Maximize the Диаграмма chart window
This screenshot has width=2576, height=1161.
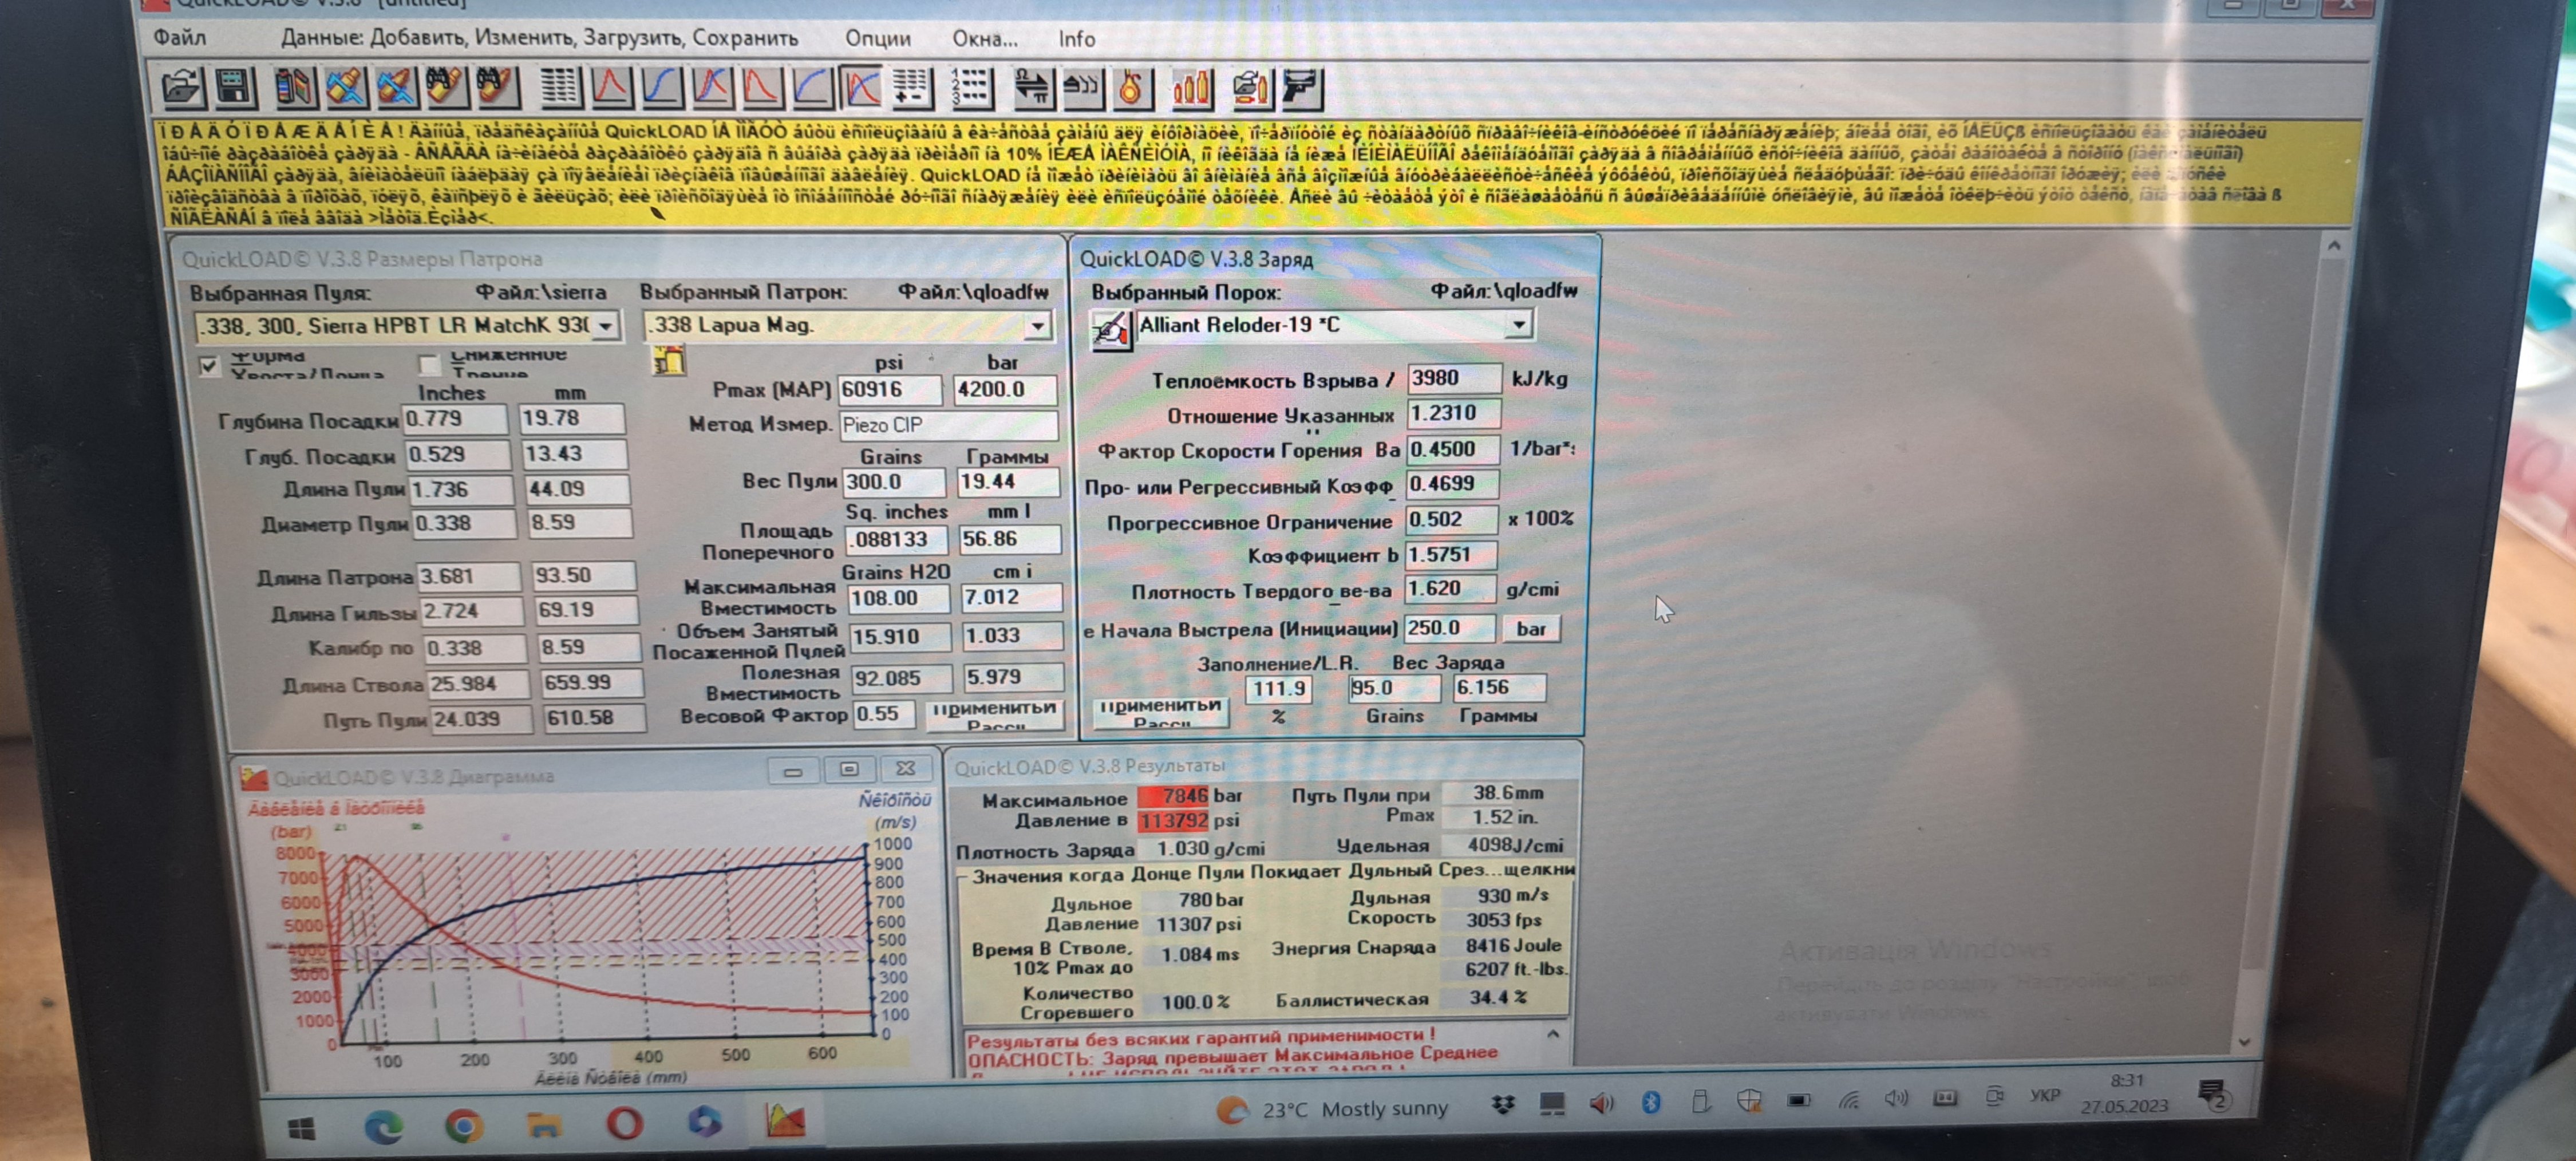click(x=849, y=770)
